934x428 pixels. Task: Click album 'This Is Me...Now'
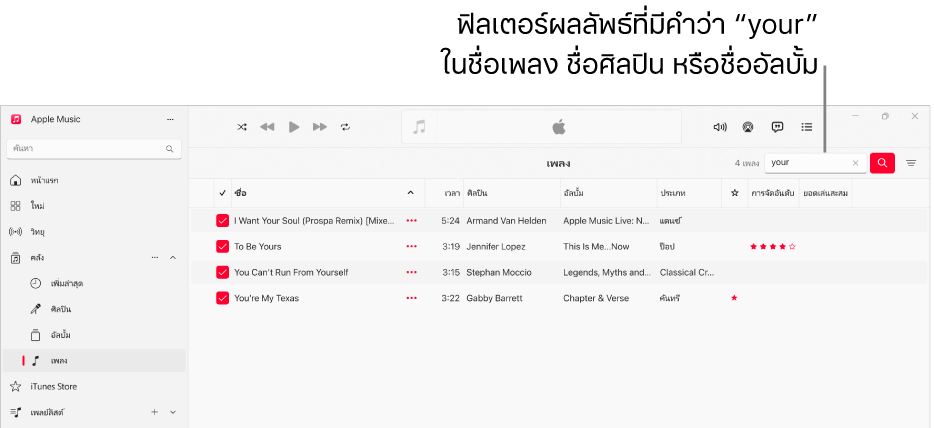pyautogui.click(x=596, y=246)
